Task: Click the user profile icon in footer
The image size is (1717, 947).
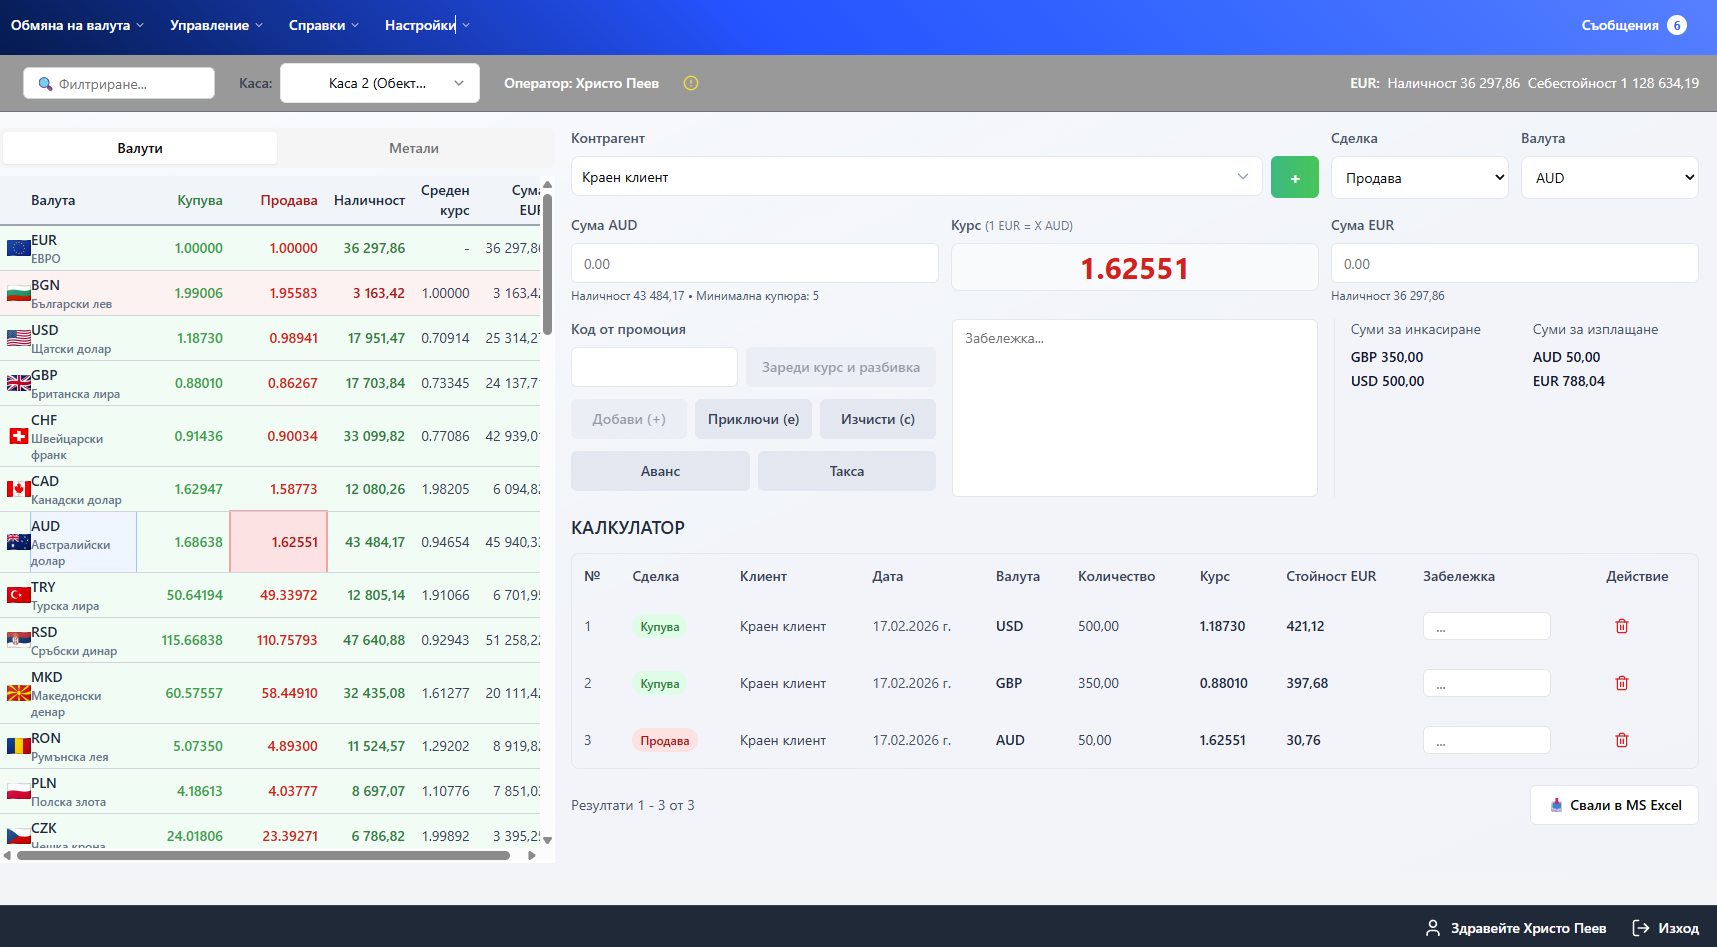Action: pyautogui.click(x=1432, y=928)
